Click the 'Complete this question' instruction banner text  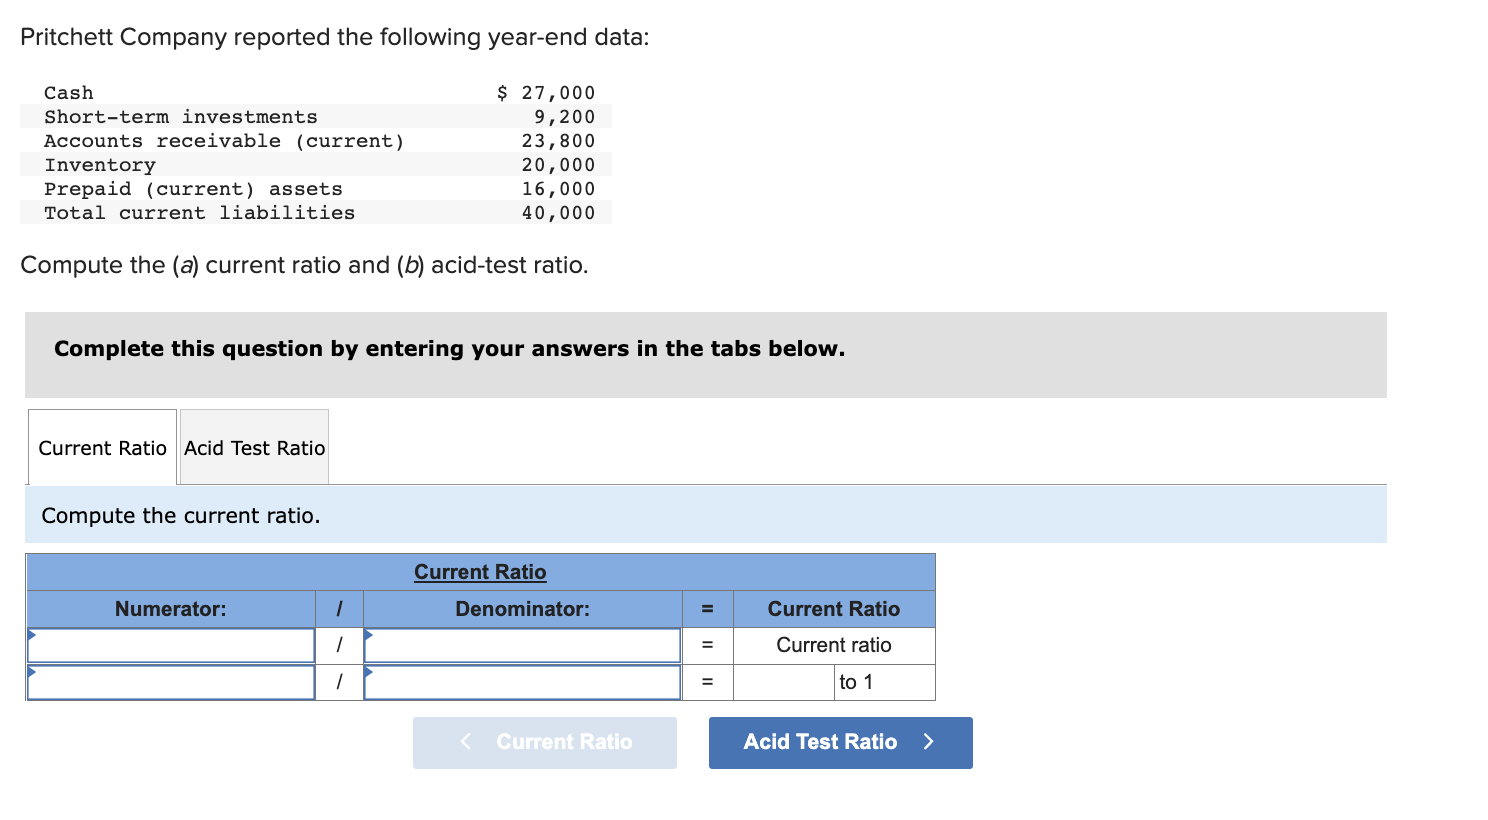449,349
